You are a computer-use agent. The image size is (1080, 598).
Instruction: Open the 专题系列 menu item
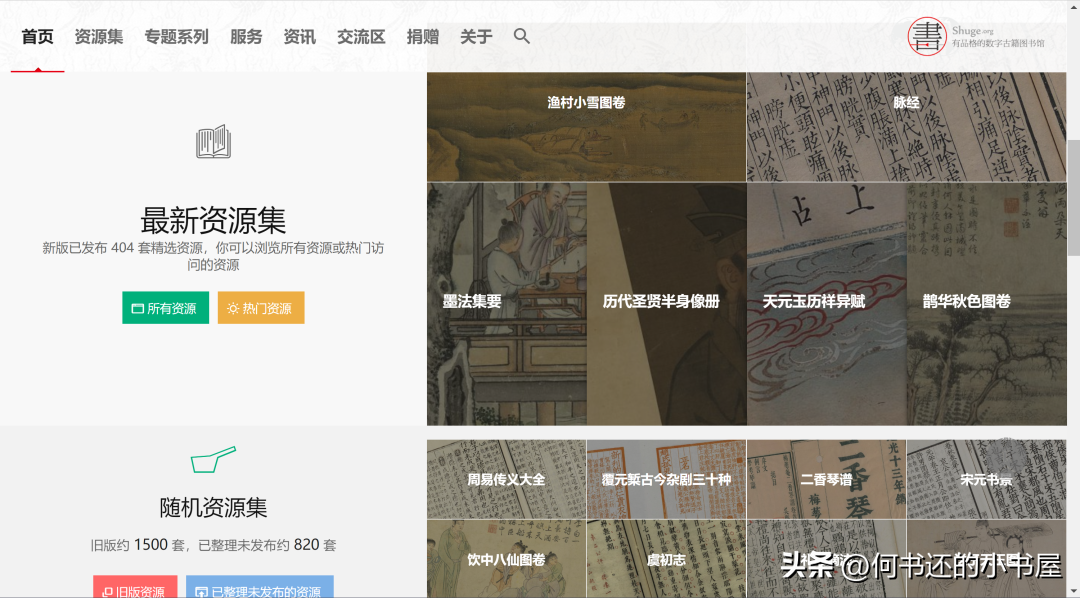pos(176,37)
